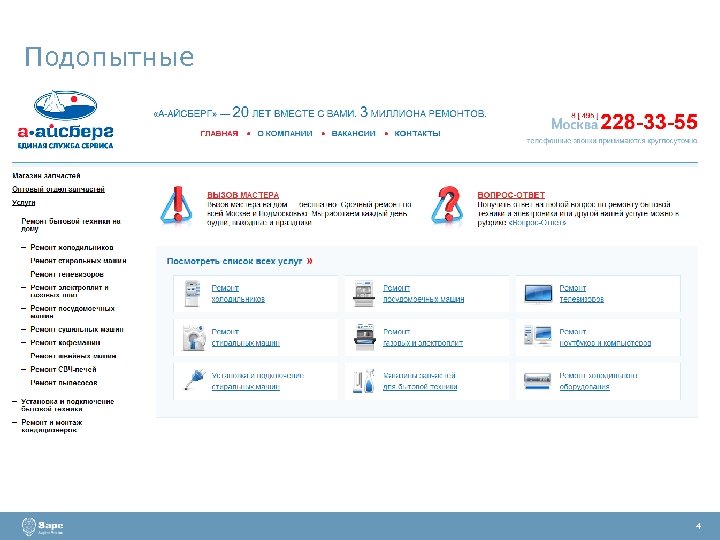The height and width of the screenshot is (540, 720).
Task: Collapse dash marker beside 'Ремонт СВЧ-печей'
Action: click(23, 369)
